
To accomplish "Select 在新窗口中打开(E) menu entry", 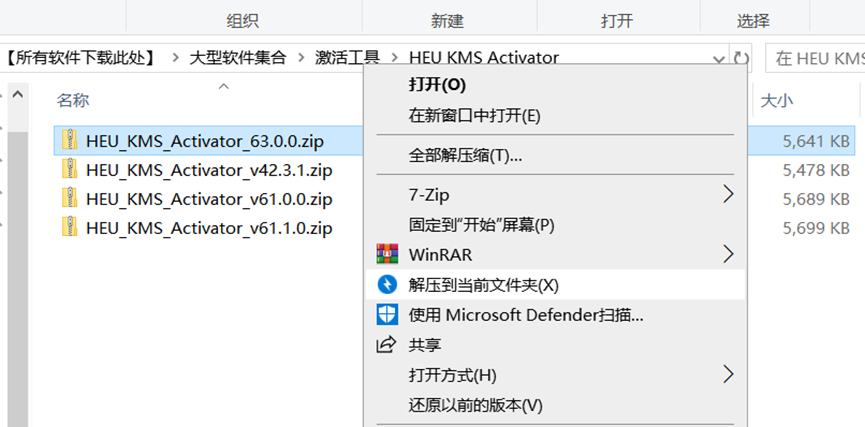I will (474, 115).
